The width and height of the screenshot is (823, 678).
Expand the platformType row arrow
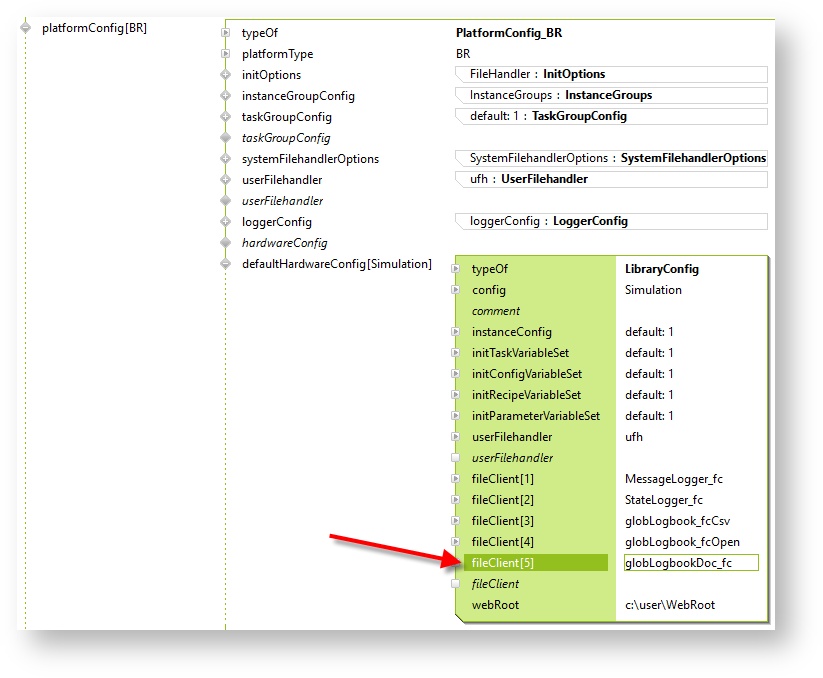click(226, 54)
